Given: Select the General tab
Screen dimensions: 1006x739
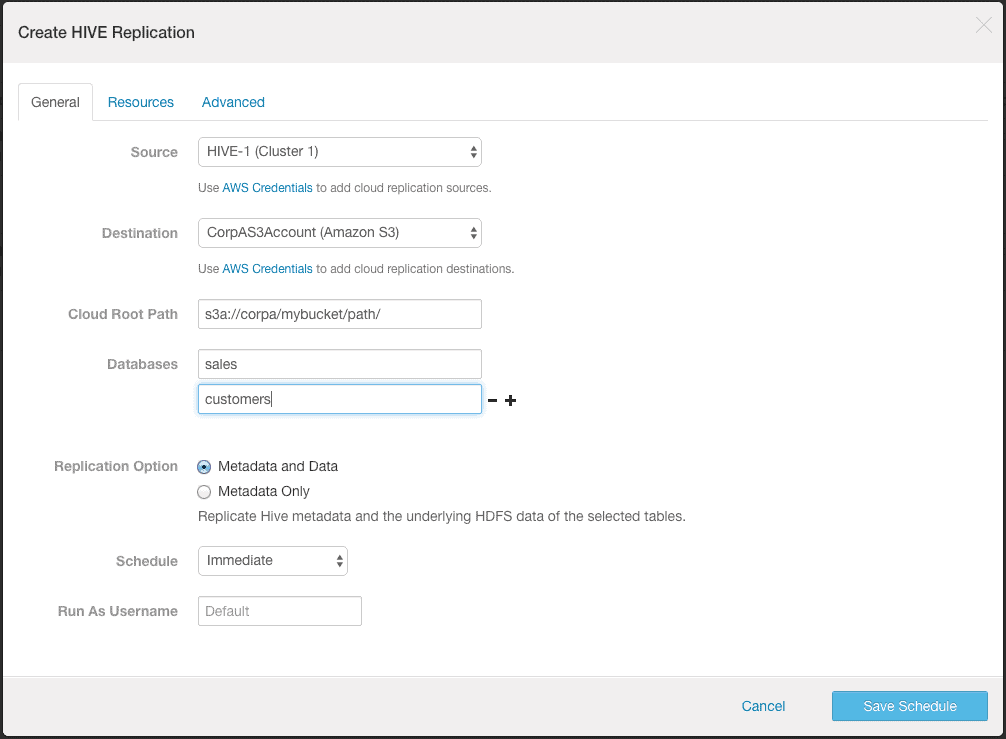Looking at the screenshot, I should pyautogui.click(x=55, y=101).
